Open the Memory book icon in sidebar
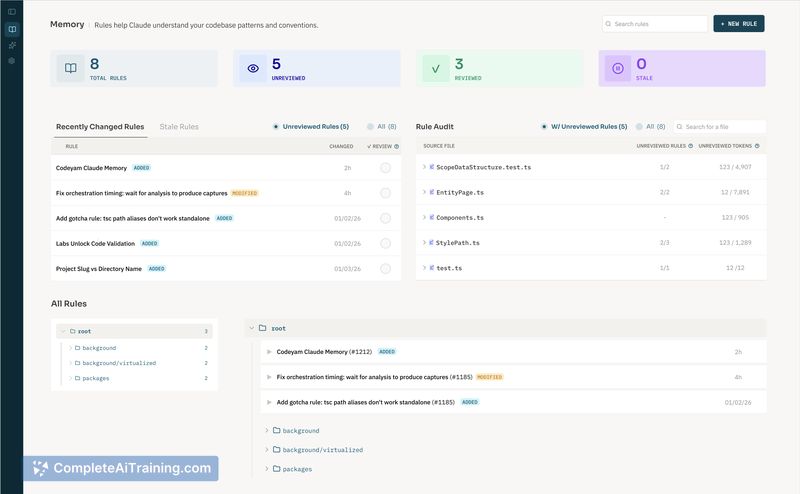The height and width of the screenshot is (494, 800). (11, 29)
